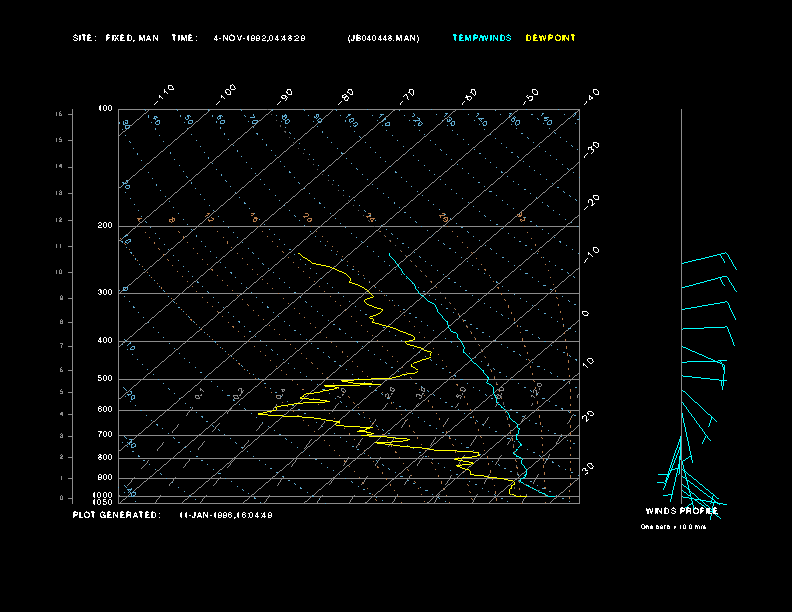
Task: Click the 900 pressure level label
Action: click(x=105, y=478)
